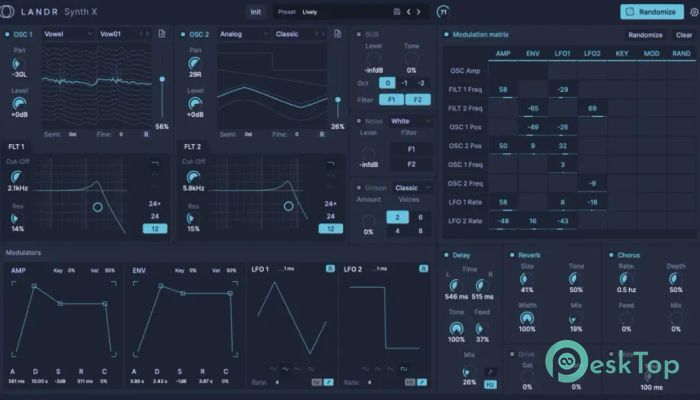Viewport: 700px width, 400px height.
Task: Click the Delay Mix knob
Action: click(x=470, y=369)
